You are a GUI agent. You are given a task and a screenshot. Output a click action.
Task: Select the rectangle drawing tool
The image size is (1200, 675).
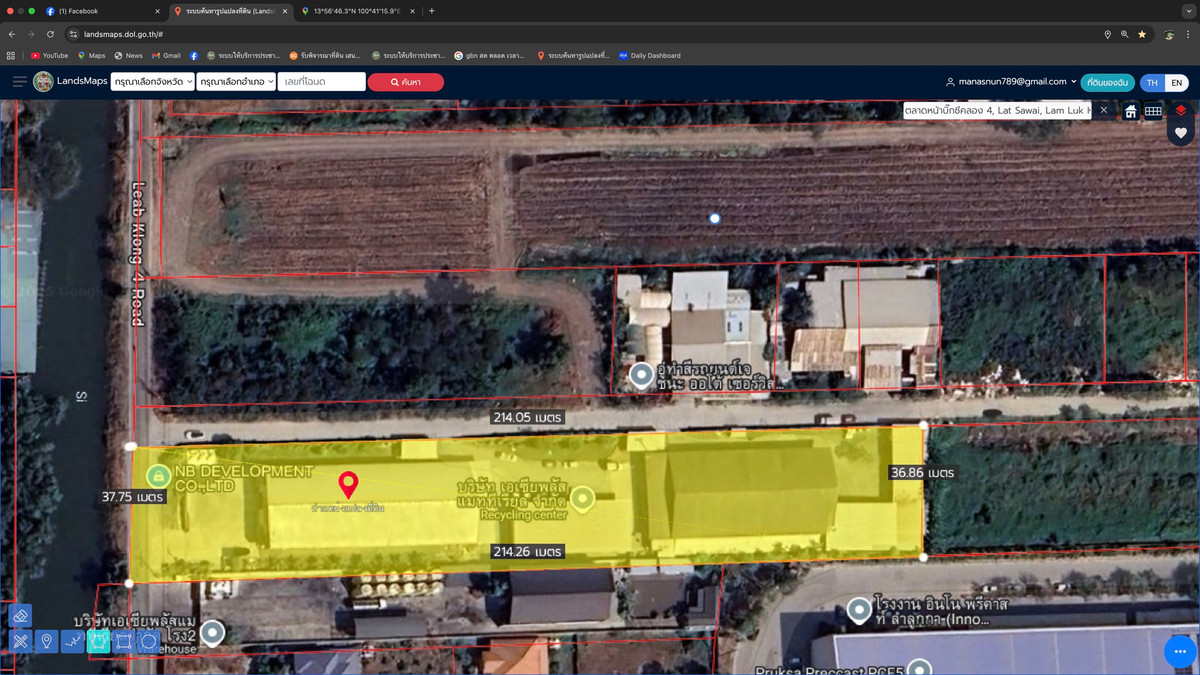tap(124, 641)
